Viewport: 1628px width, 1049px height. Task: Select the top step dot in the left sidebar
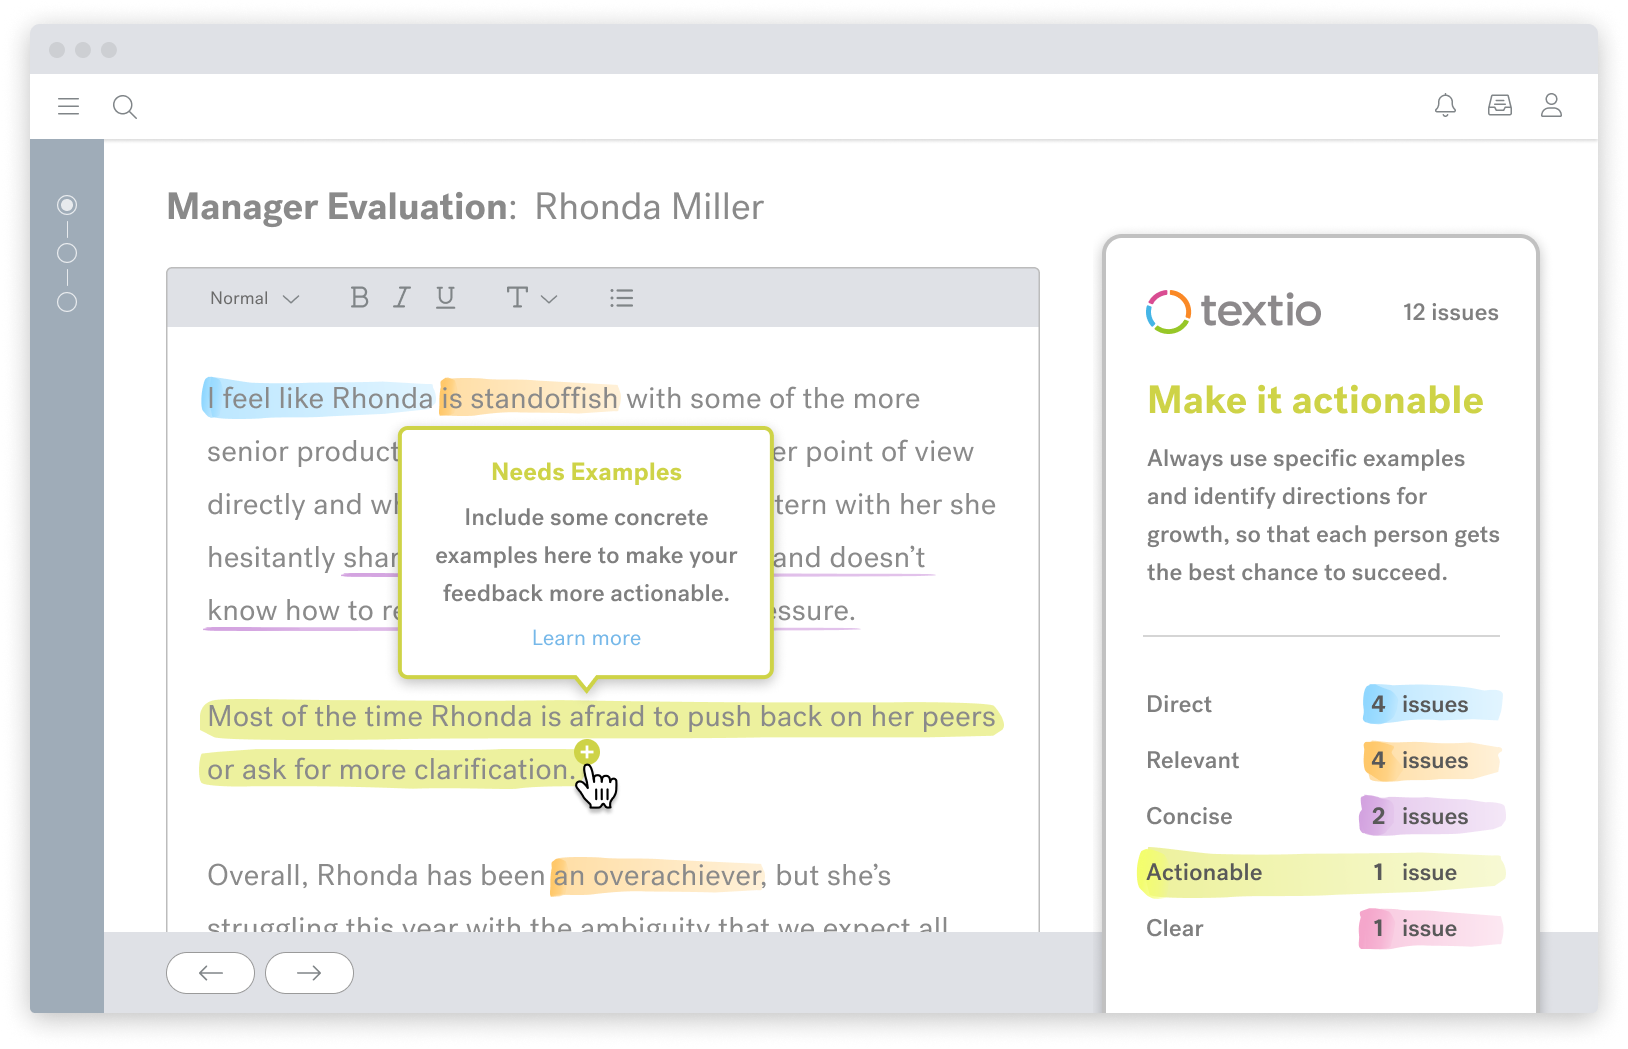[x=67, y=204]
